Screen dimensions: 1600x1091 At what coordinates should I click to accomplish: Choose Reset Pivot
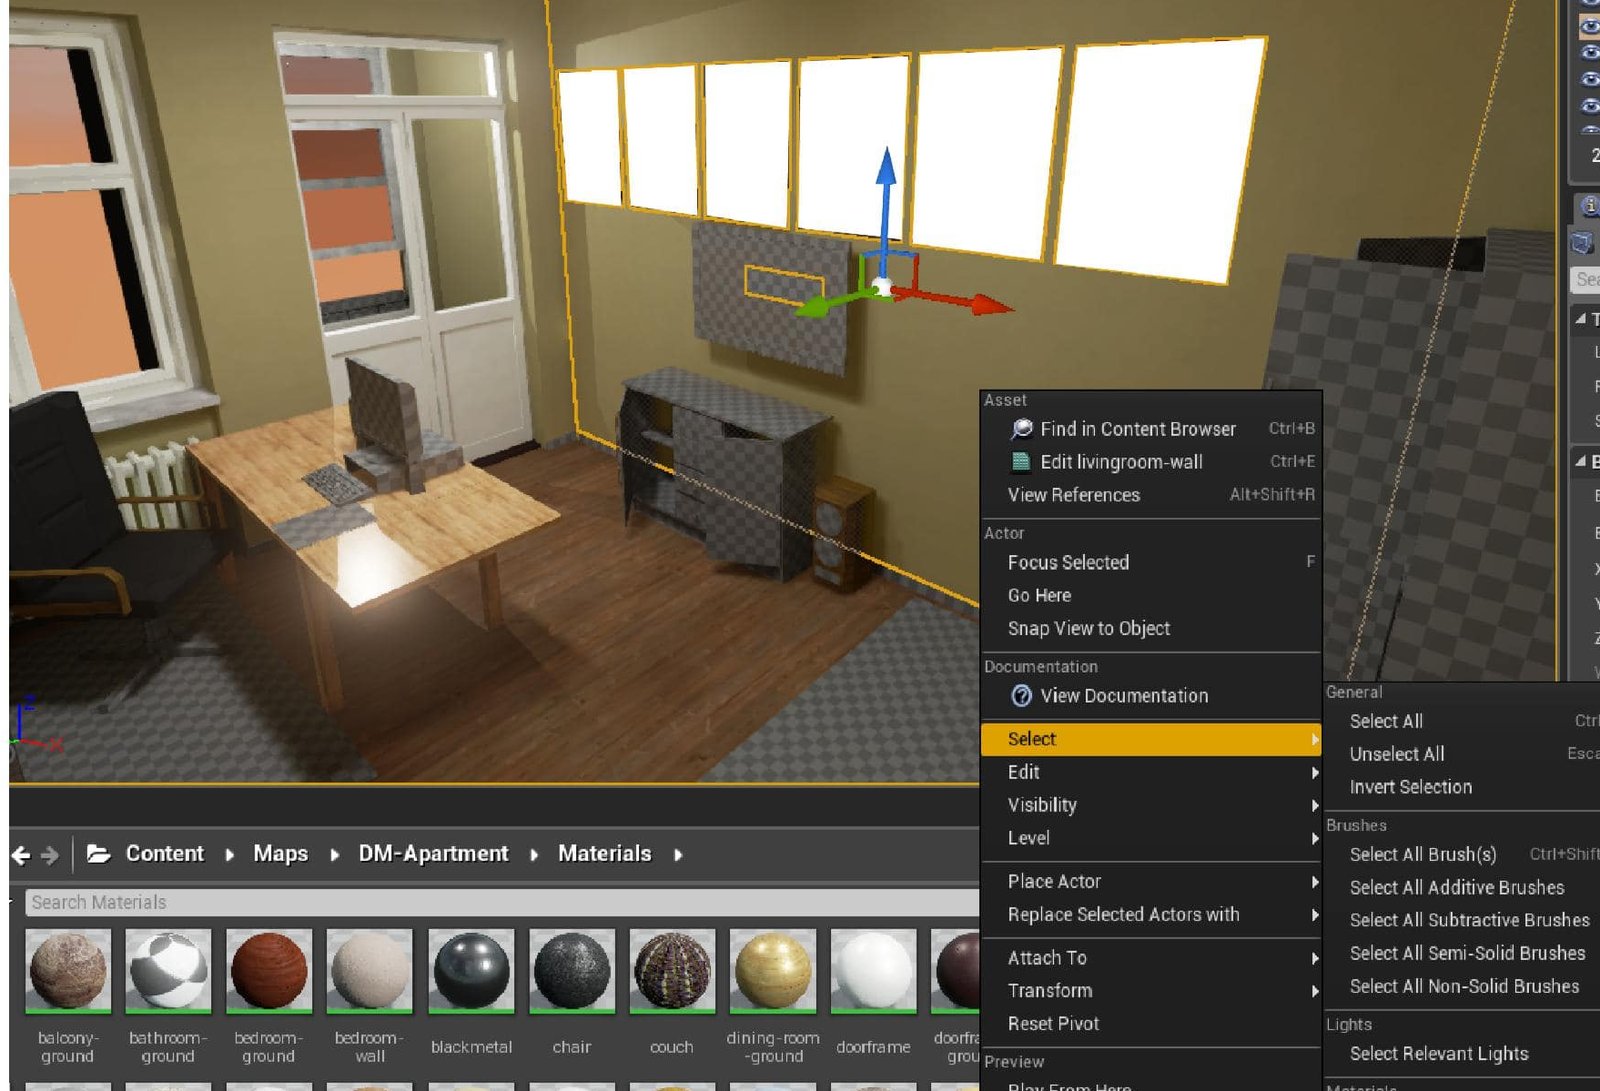coord(1151,1023)
